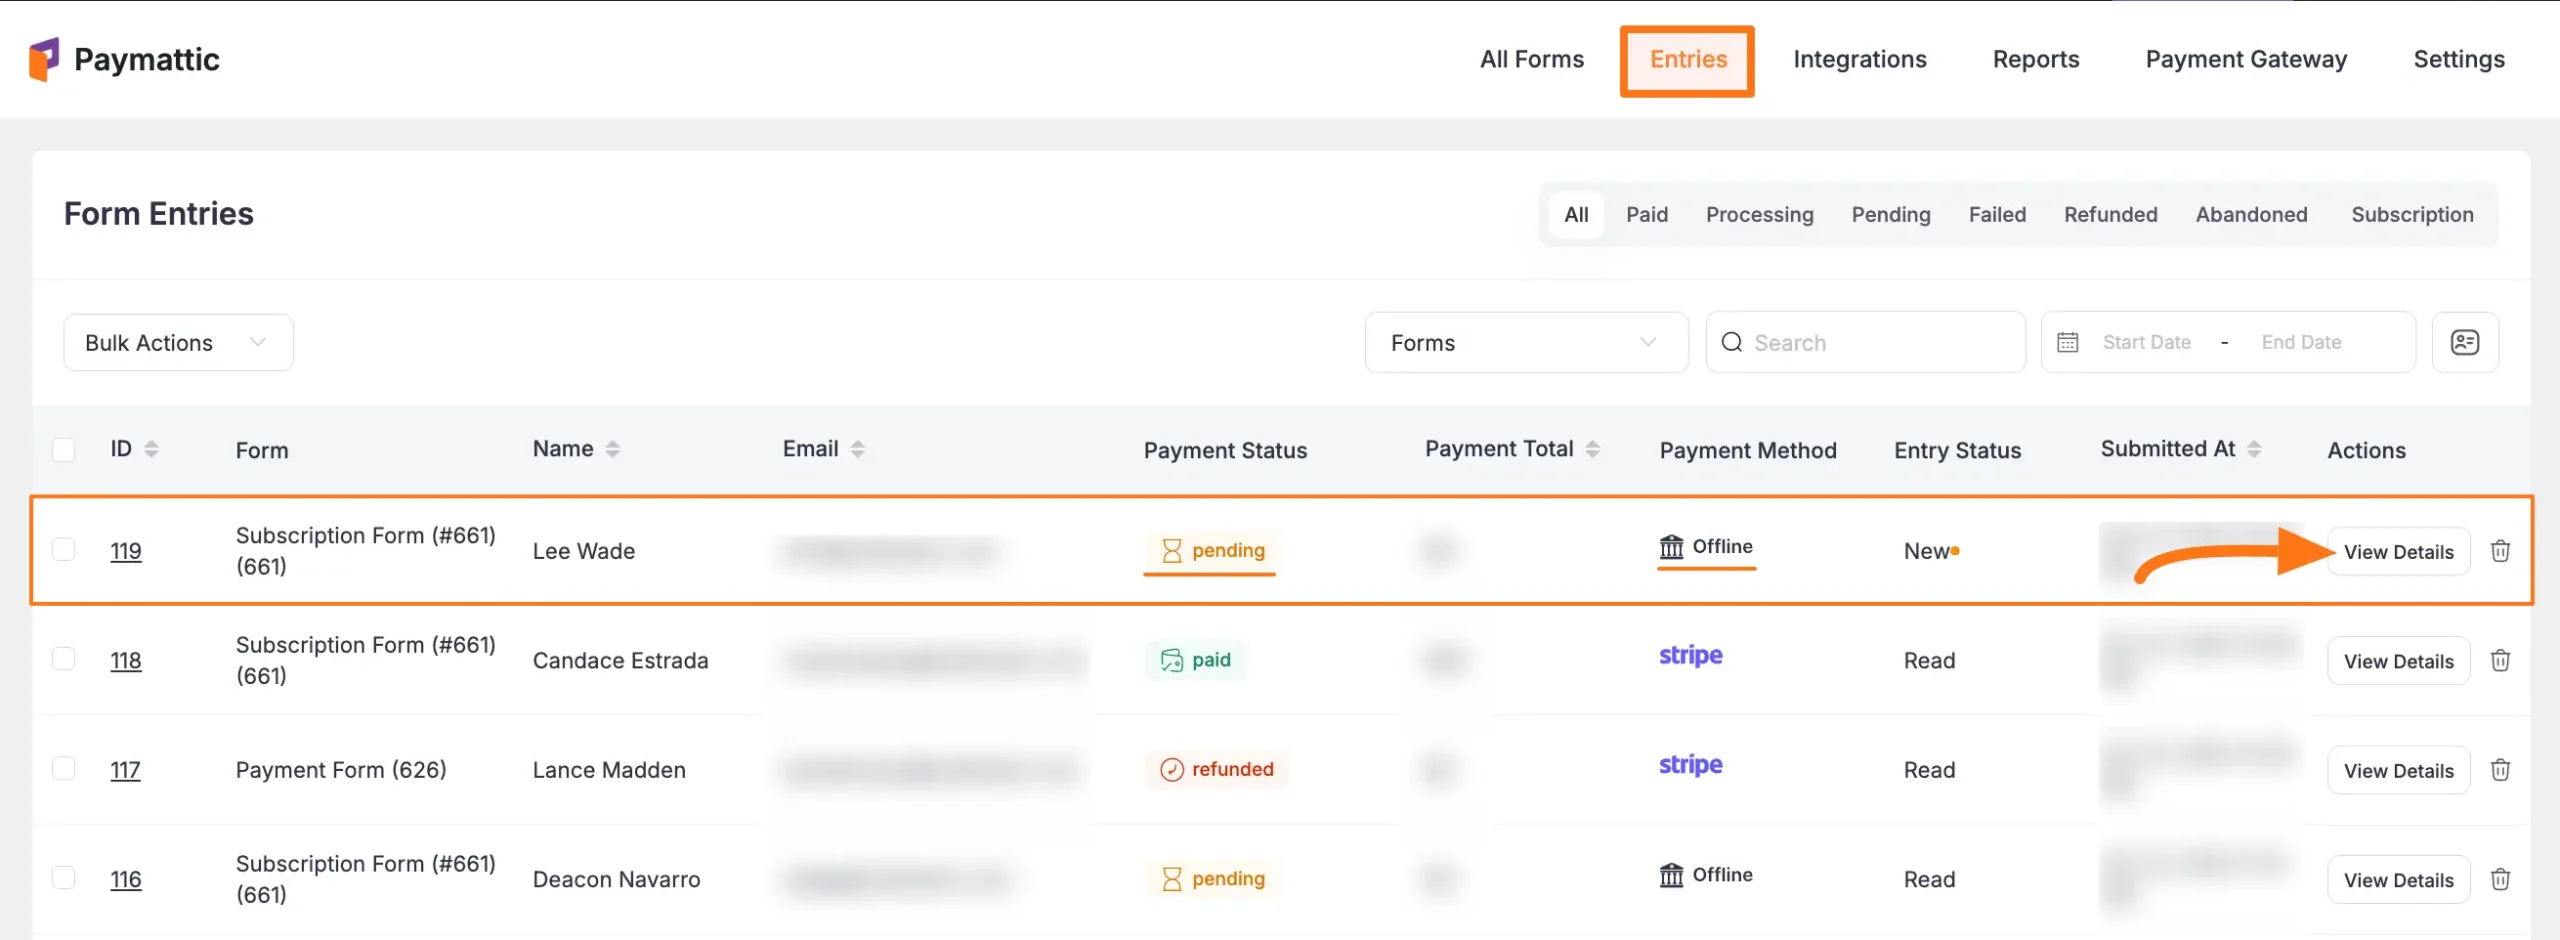
Task: Check the checkbox on Lance Madden's row
Action: (64, 769)
